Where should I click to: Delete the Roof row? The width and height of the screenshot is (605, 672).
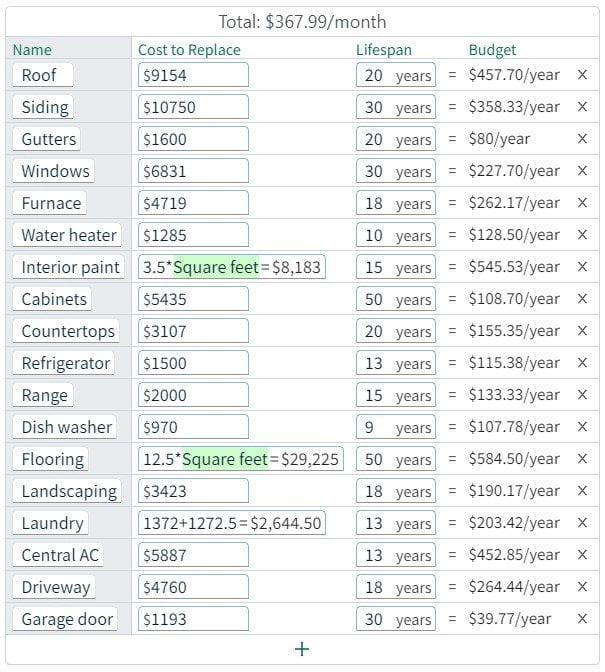click(x=582, y=75)
